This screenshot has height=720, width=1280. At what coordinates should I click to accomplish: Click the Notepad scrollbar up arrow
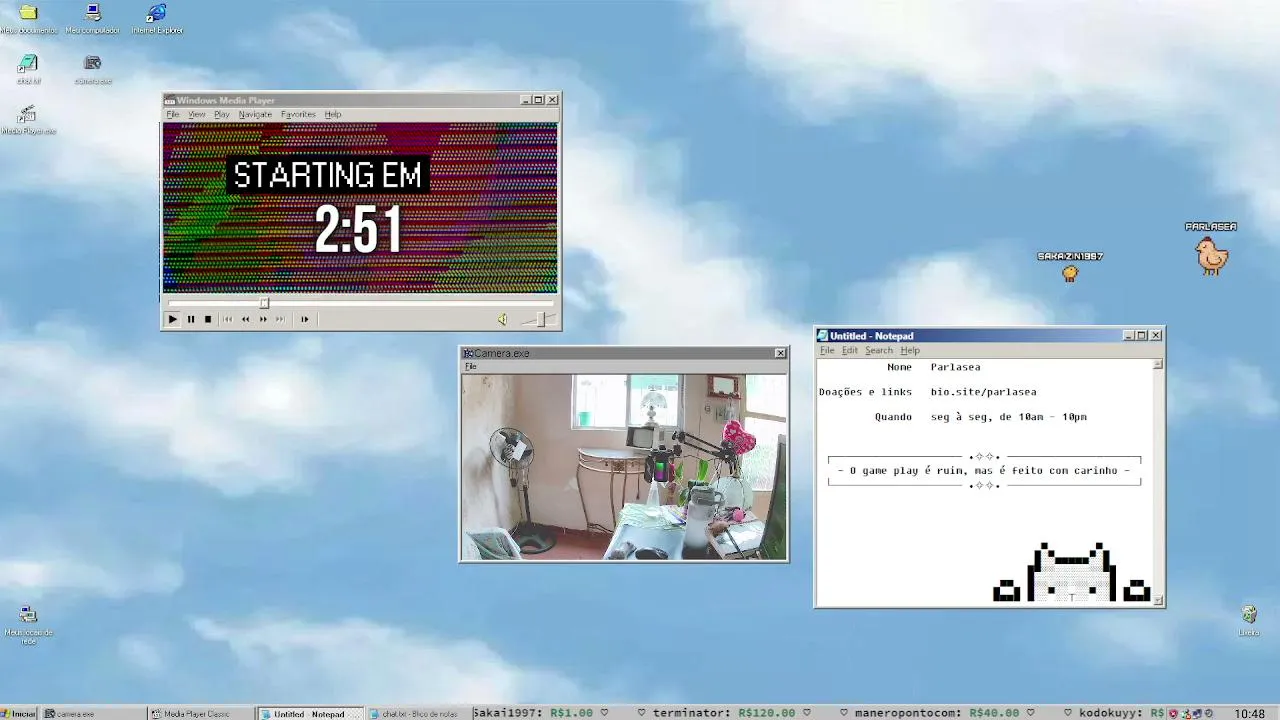1158,364
